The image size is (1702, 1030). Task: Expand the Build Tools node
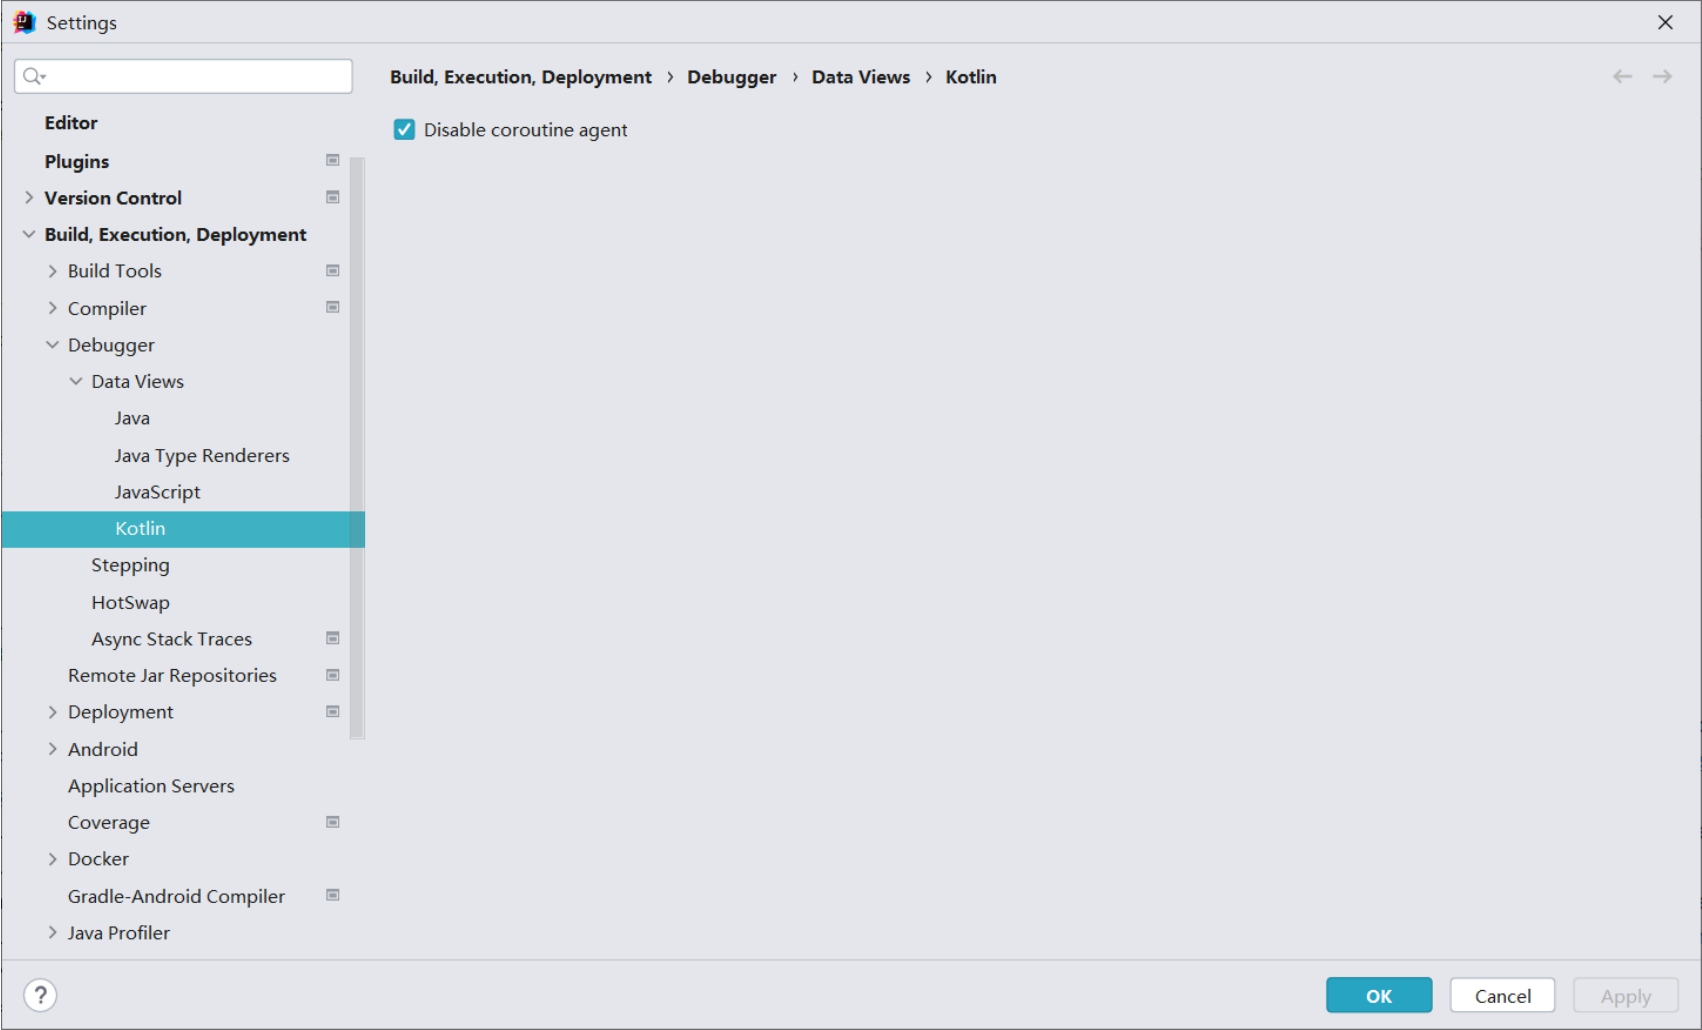pos(52,271)
